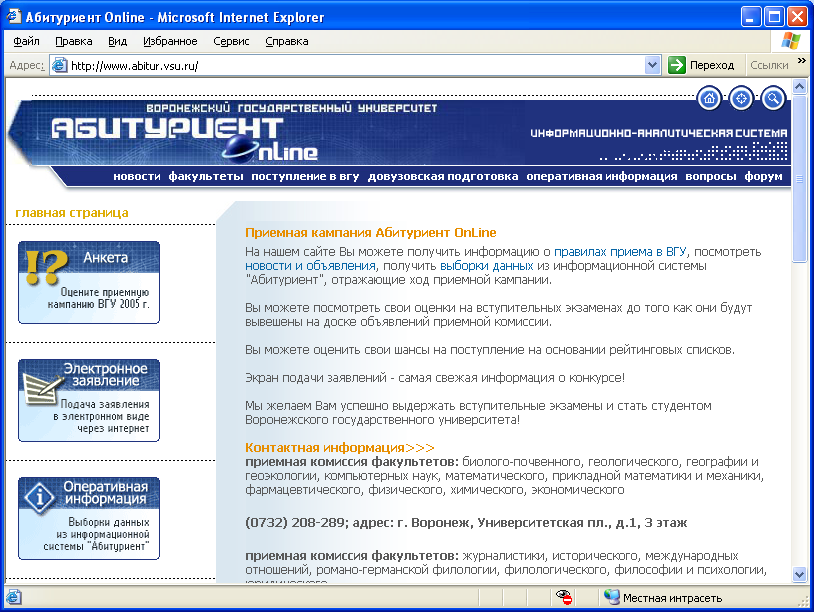Open the Правка menu
This screenshot has width=814, height=612.
coord(74,41)
